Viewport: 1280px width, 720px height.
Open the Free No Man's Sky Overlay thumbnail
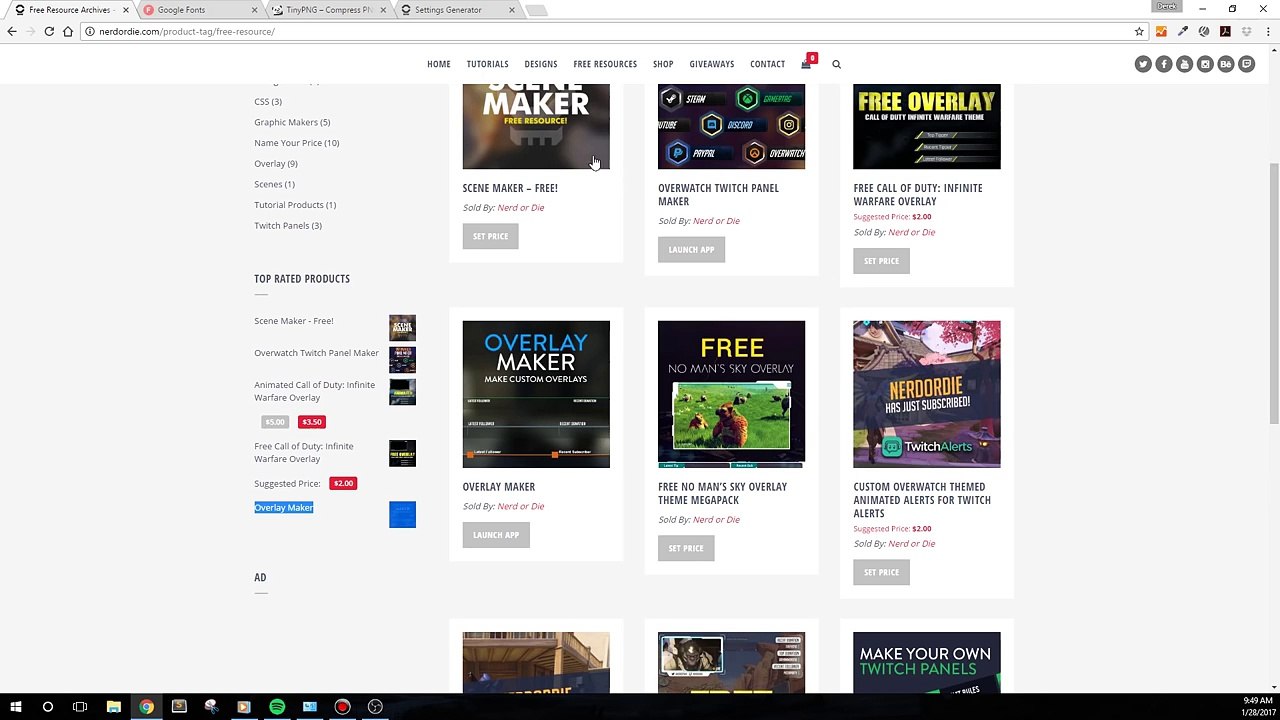click(731, 394)
